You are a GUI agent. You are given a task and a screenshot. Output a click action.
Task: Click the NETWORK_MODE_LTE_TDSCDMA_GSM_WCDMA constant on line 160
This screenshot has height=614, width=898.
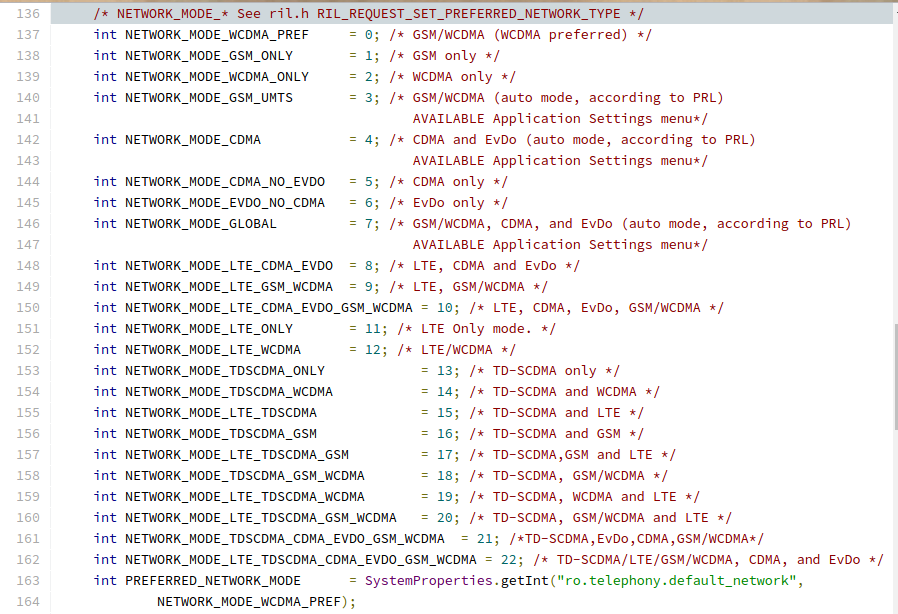(x=261, y=518)
